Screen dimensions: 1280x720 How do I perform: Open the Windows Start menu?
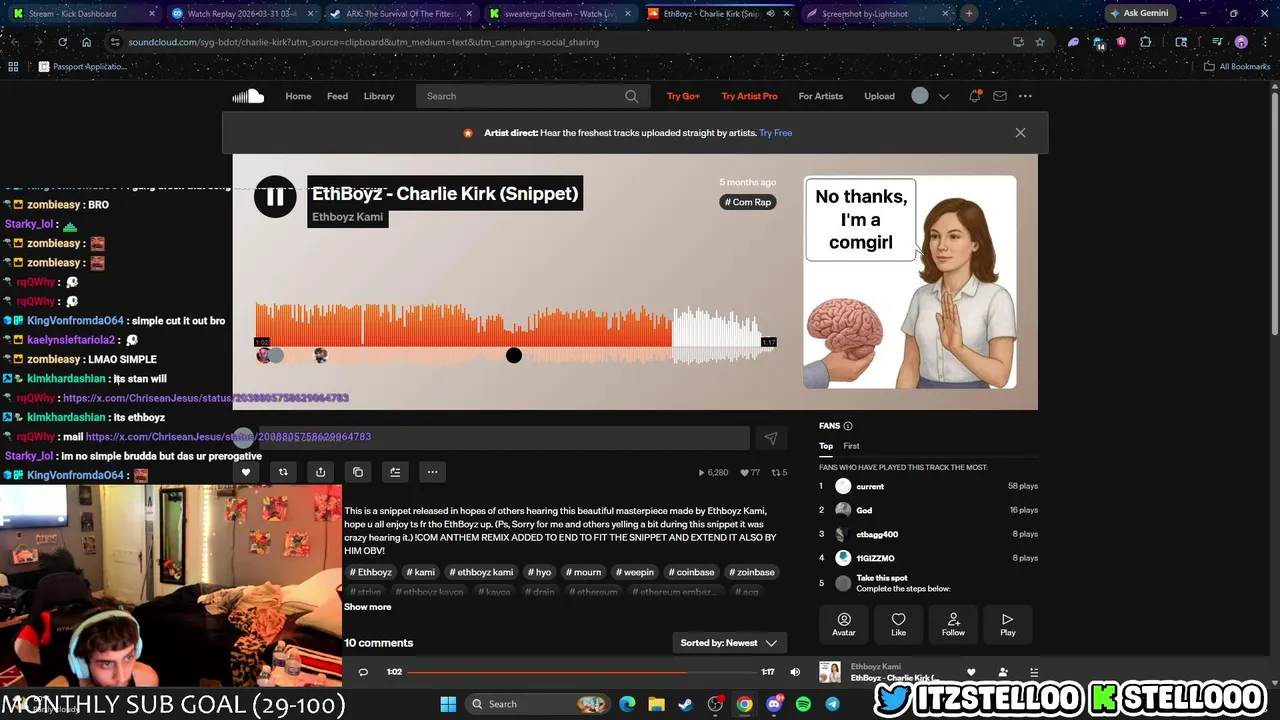tap(448, 704)
